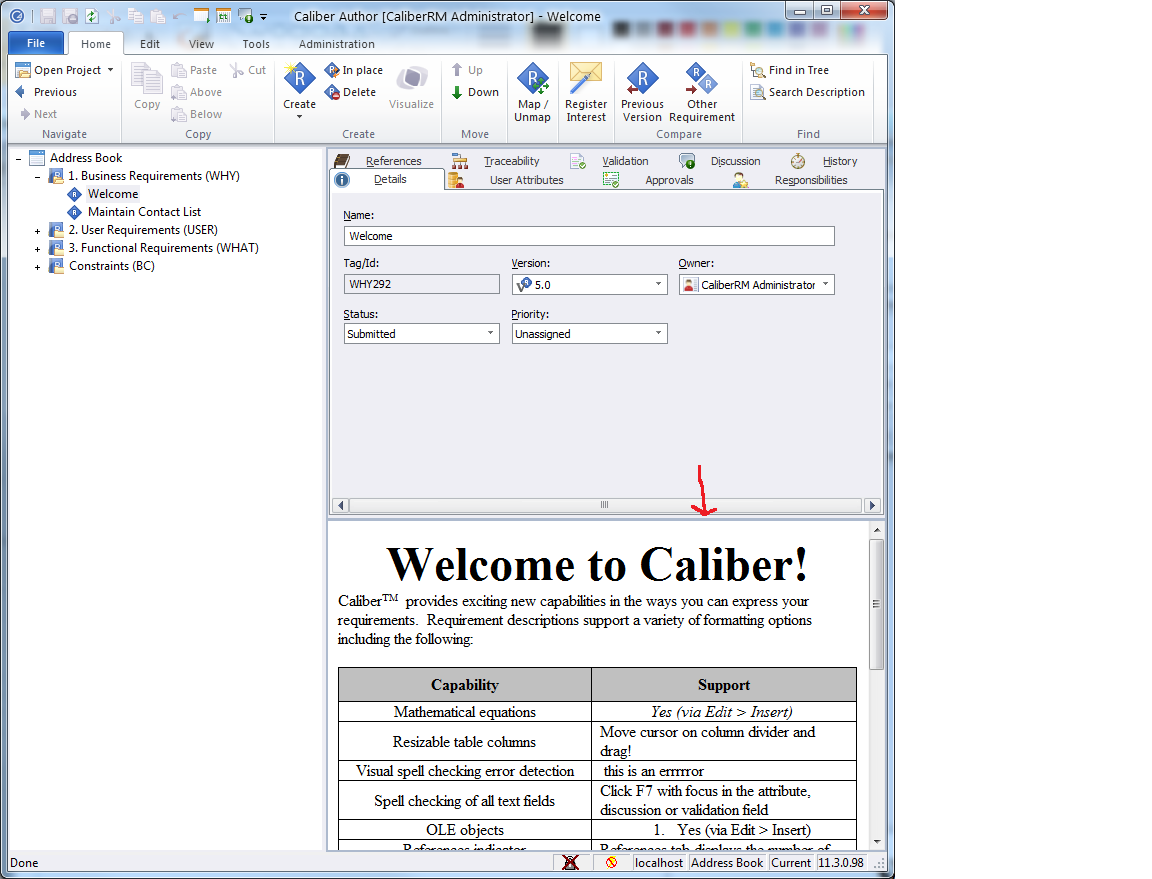Viewport: 1152px width, 879px height.
Task: Click the description pane vertical scrollbar thumb
Action: [x=876, y=604]
